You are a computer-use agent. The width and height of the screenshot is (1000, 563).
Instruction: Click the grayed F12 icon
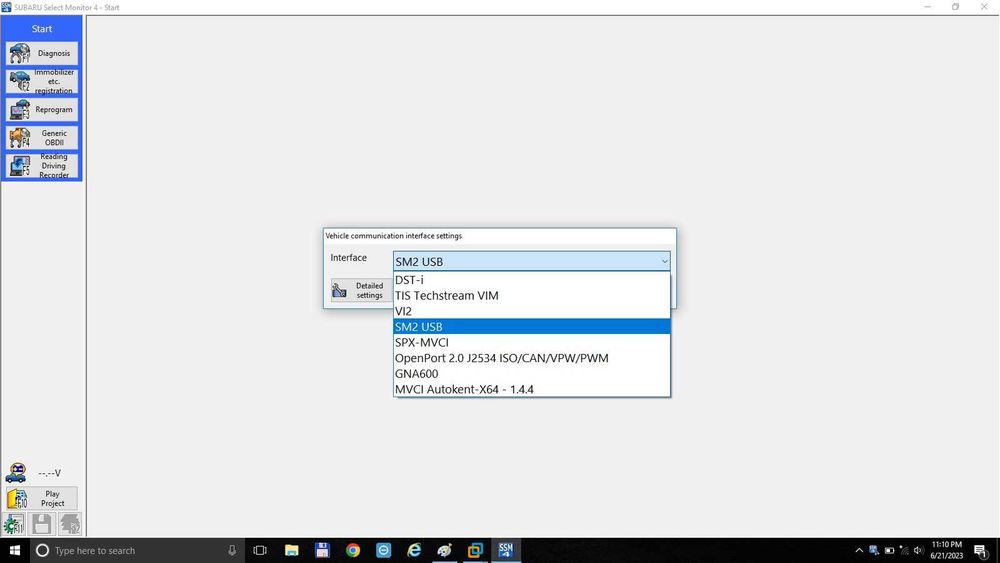pos(70,524)
